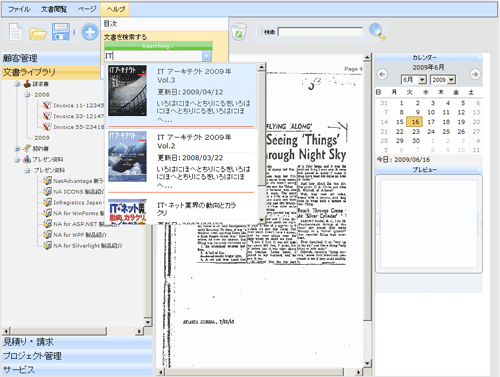This screenshot has width=500, height=377.
Task: Open the ファイル menu
Action: [19, 9]
